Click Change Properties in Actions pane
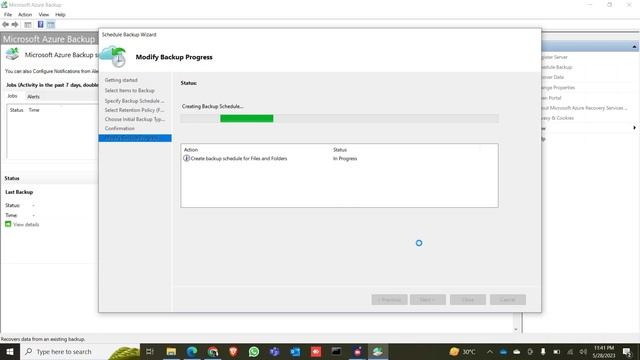 tap(558, 87)
